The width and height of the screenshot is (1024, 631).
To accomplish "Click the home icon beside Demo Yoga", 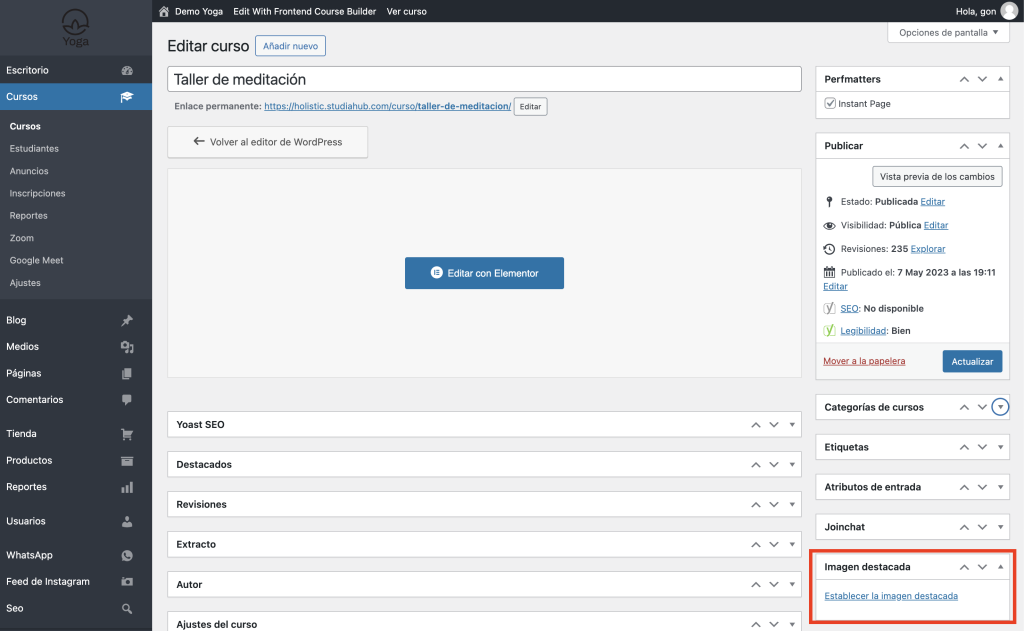I will pyautogui.click(x=164, y=11).
